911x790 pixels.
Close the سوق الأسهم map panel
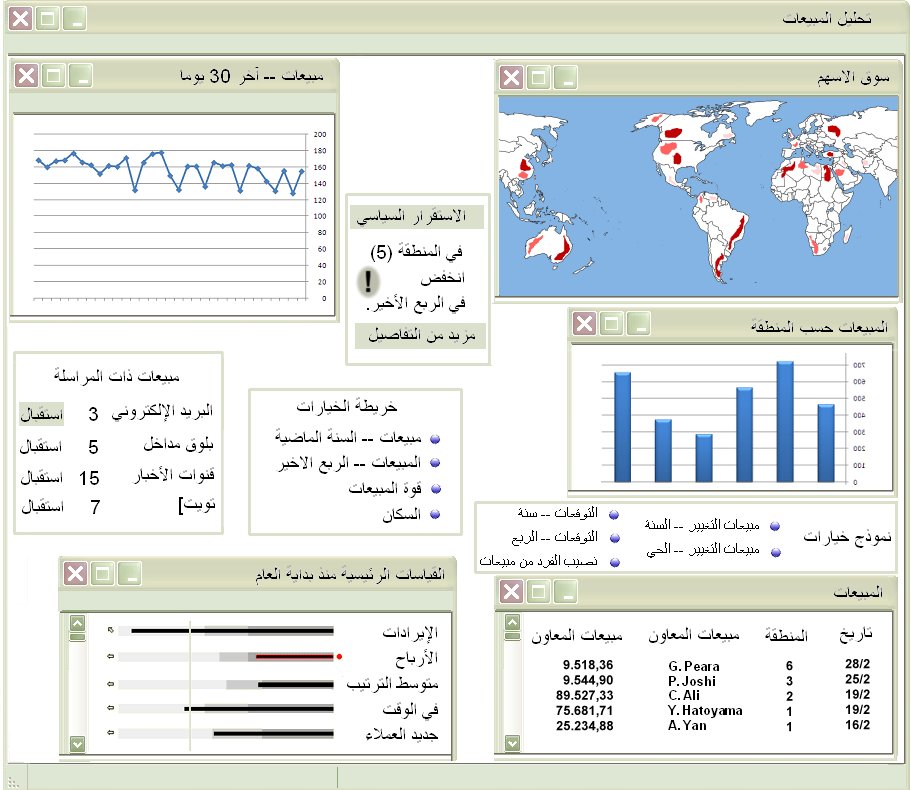click(x=511, y=78)
